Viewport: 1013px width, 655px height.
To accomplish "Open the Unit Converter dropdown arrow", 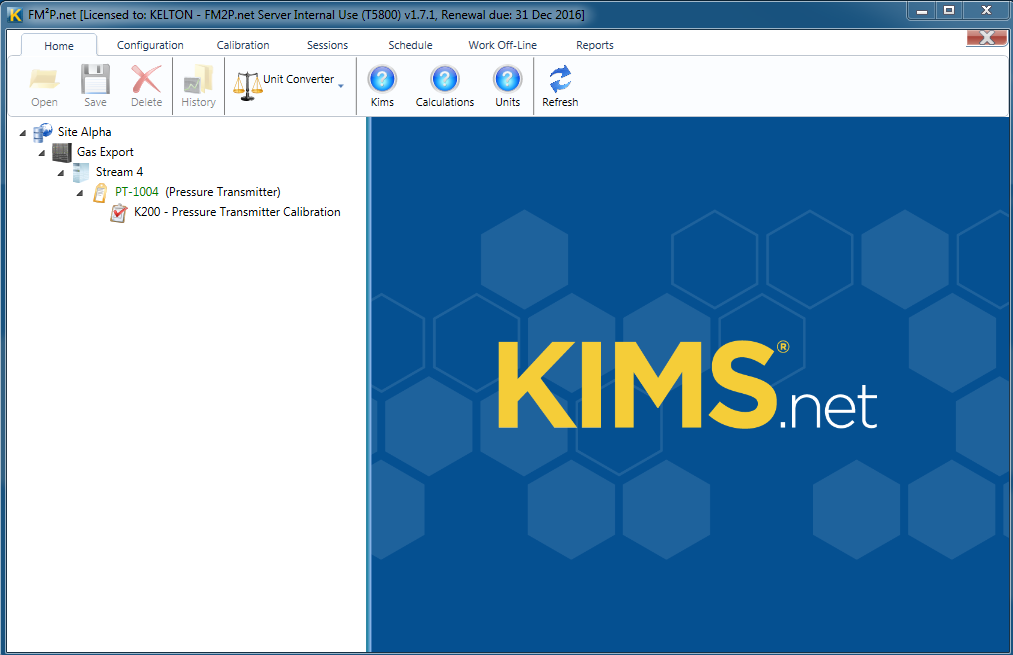I will click(x=341, y=86).
